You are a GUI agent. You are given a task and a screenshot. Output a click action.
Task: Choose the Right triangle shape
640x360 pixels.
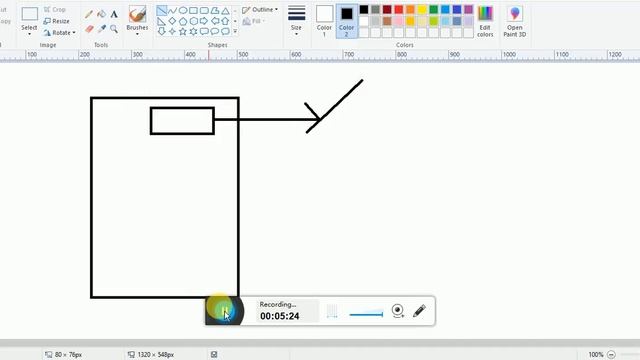pyautogui.click(x=162, y=21)
